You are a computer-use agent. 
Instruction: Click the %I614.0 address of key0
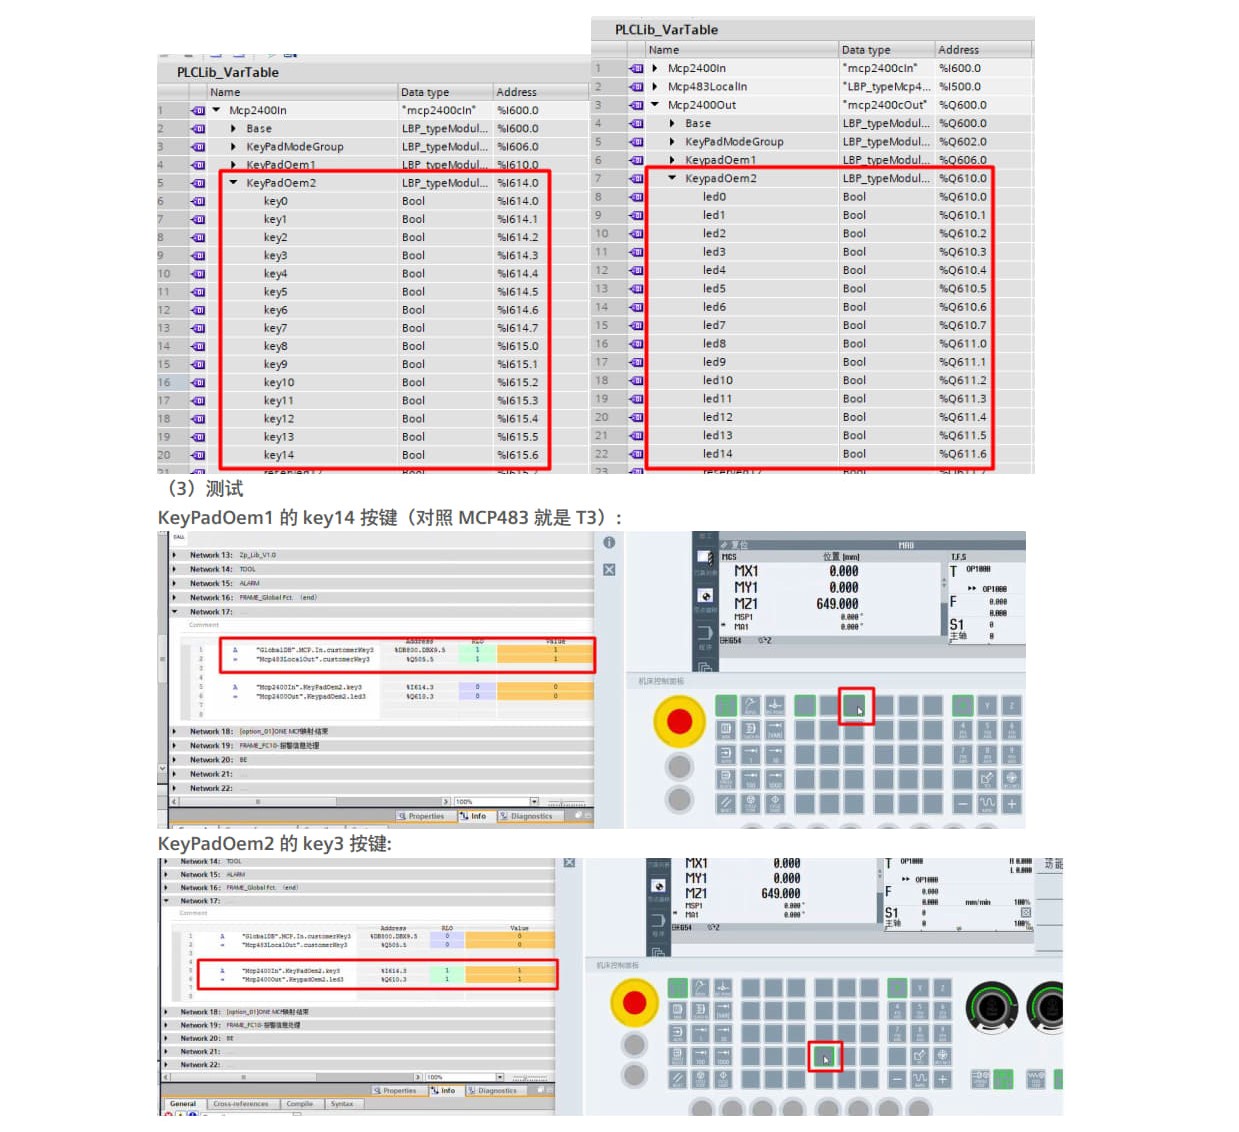pos(518,201)
